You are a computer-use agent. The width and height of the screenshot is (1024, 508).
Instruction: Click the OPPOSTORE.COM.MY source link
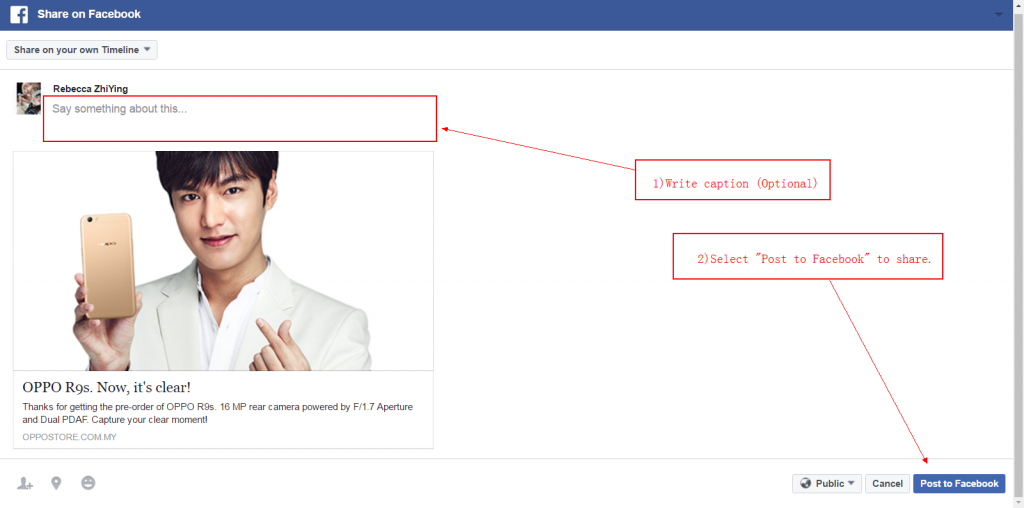[69, 437]
